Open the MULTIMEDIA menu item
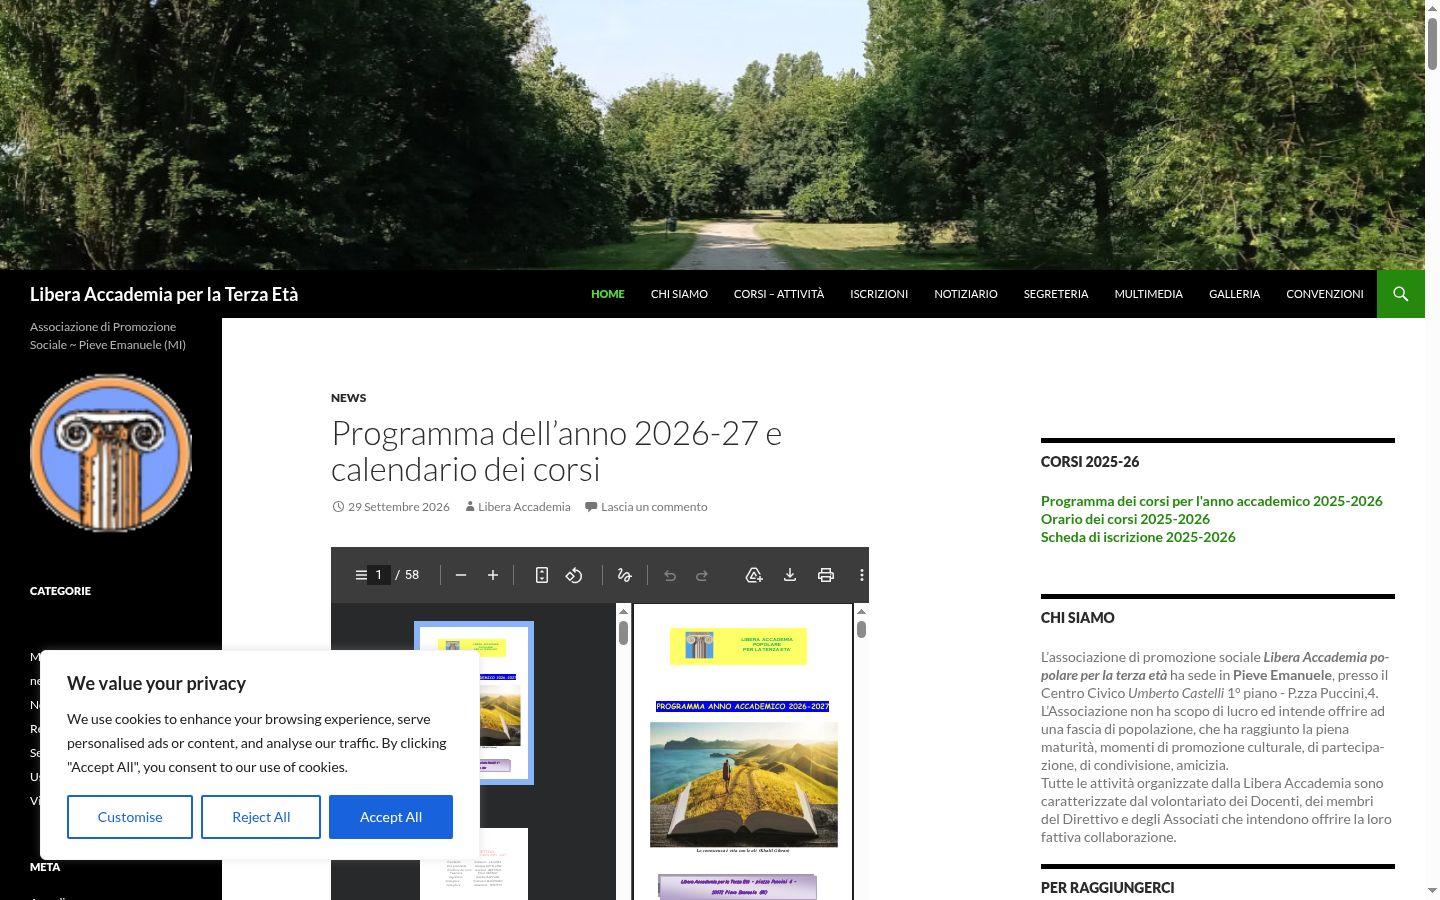The height and width of the screenshot is (900, 1440). pos(1149,294)
